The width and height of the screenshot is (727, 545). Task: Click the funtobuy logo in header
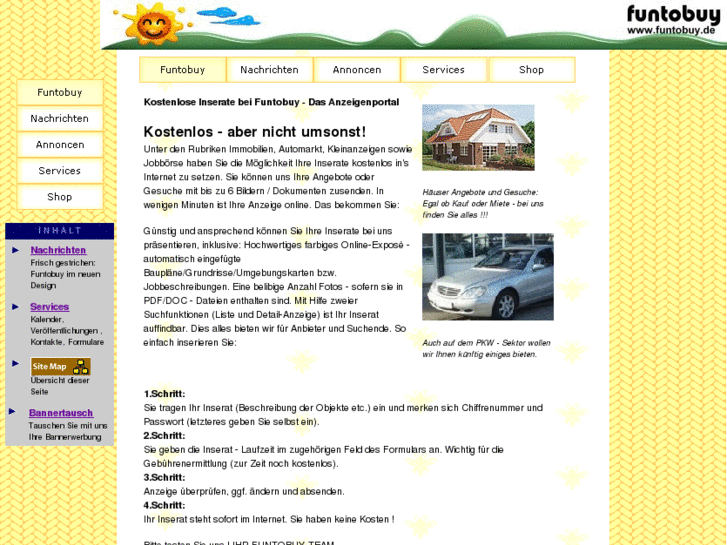pos(673,14)
